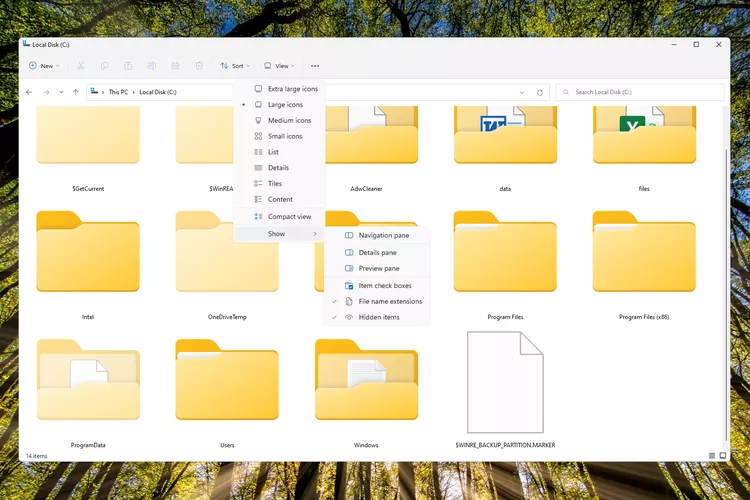This screenshot has width=750, height=500.
Task: Click the search Local Disk (C:) field
Action: [640, 92]
